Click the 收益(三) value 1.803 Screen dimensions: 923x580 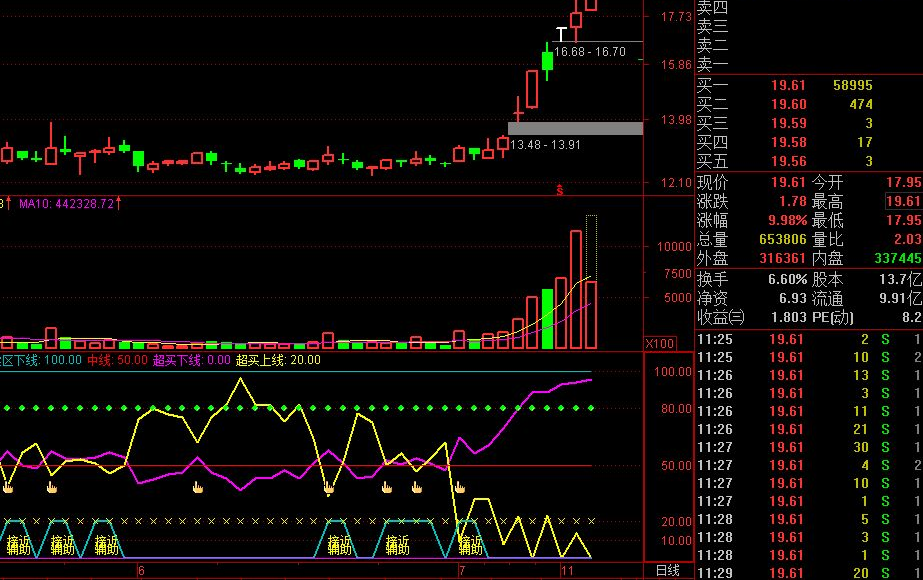click(789, 317)
